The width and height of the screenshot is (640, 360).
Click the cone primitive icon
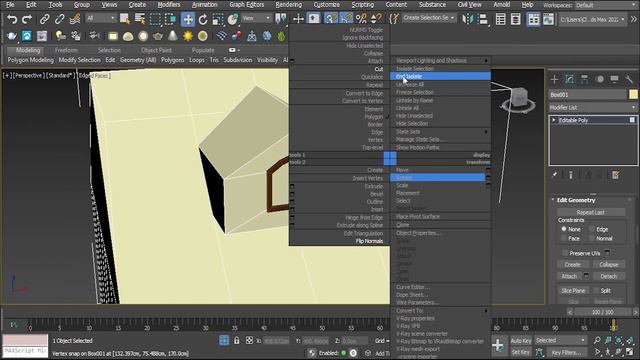[x=173, y=36]
